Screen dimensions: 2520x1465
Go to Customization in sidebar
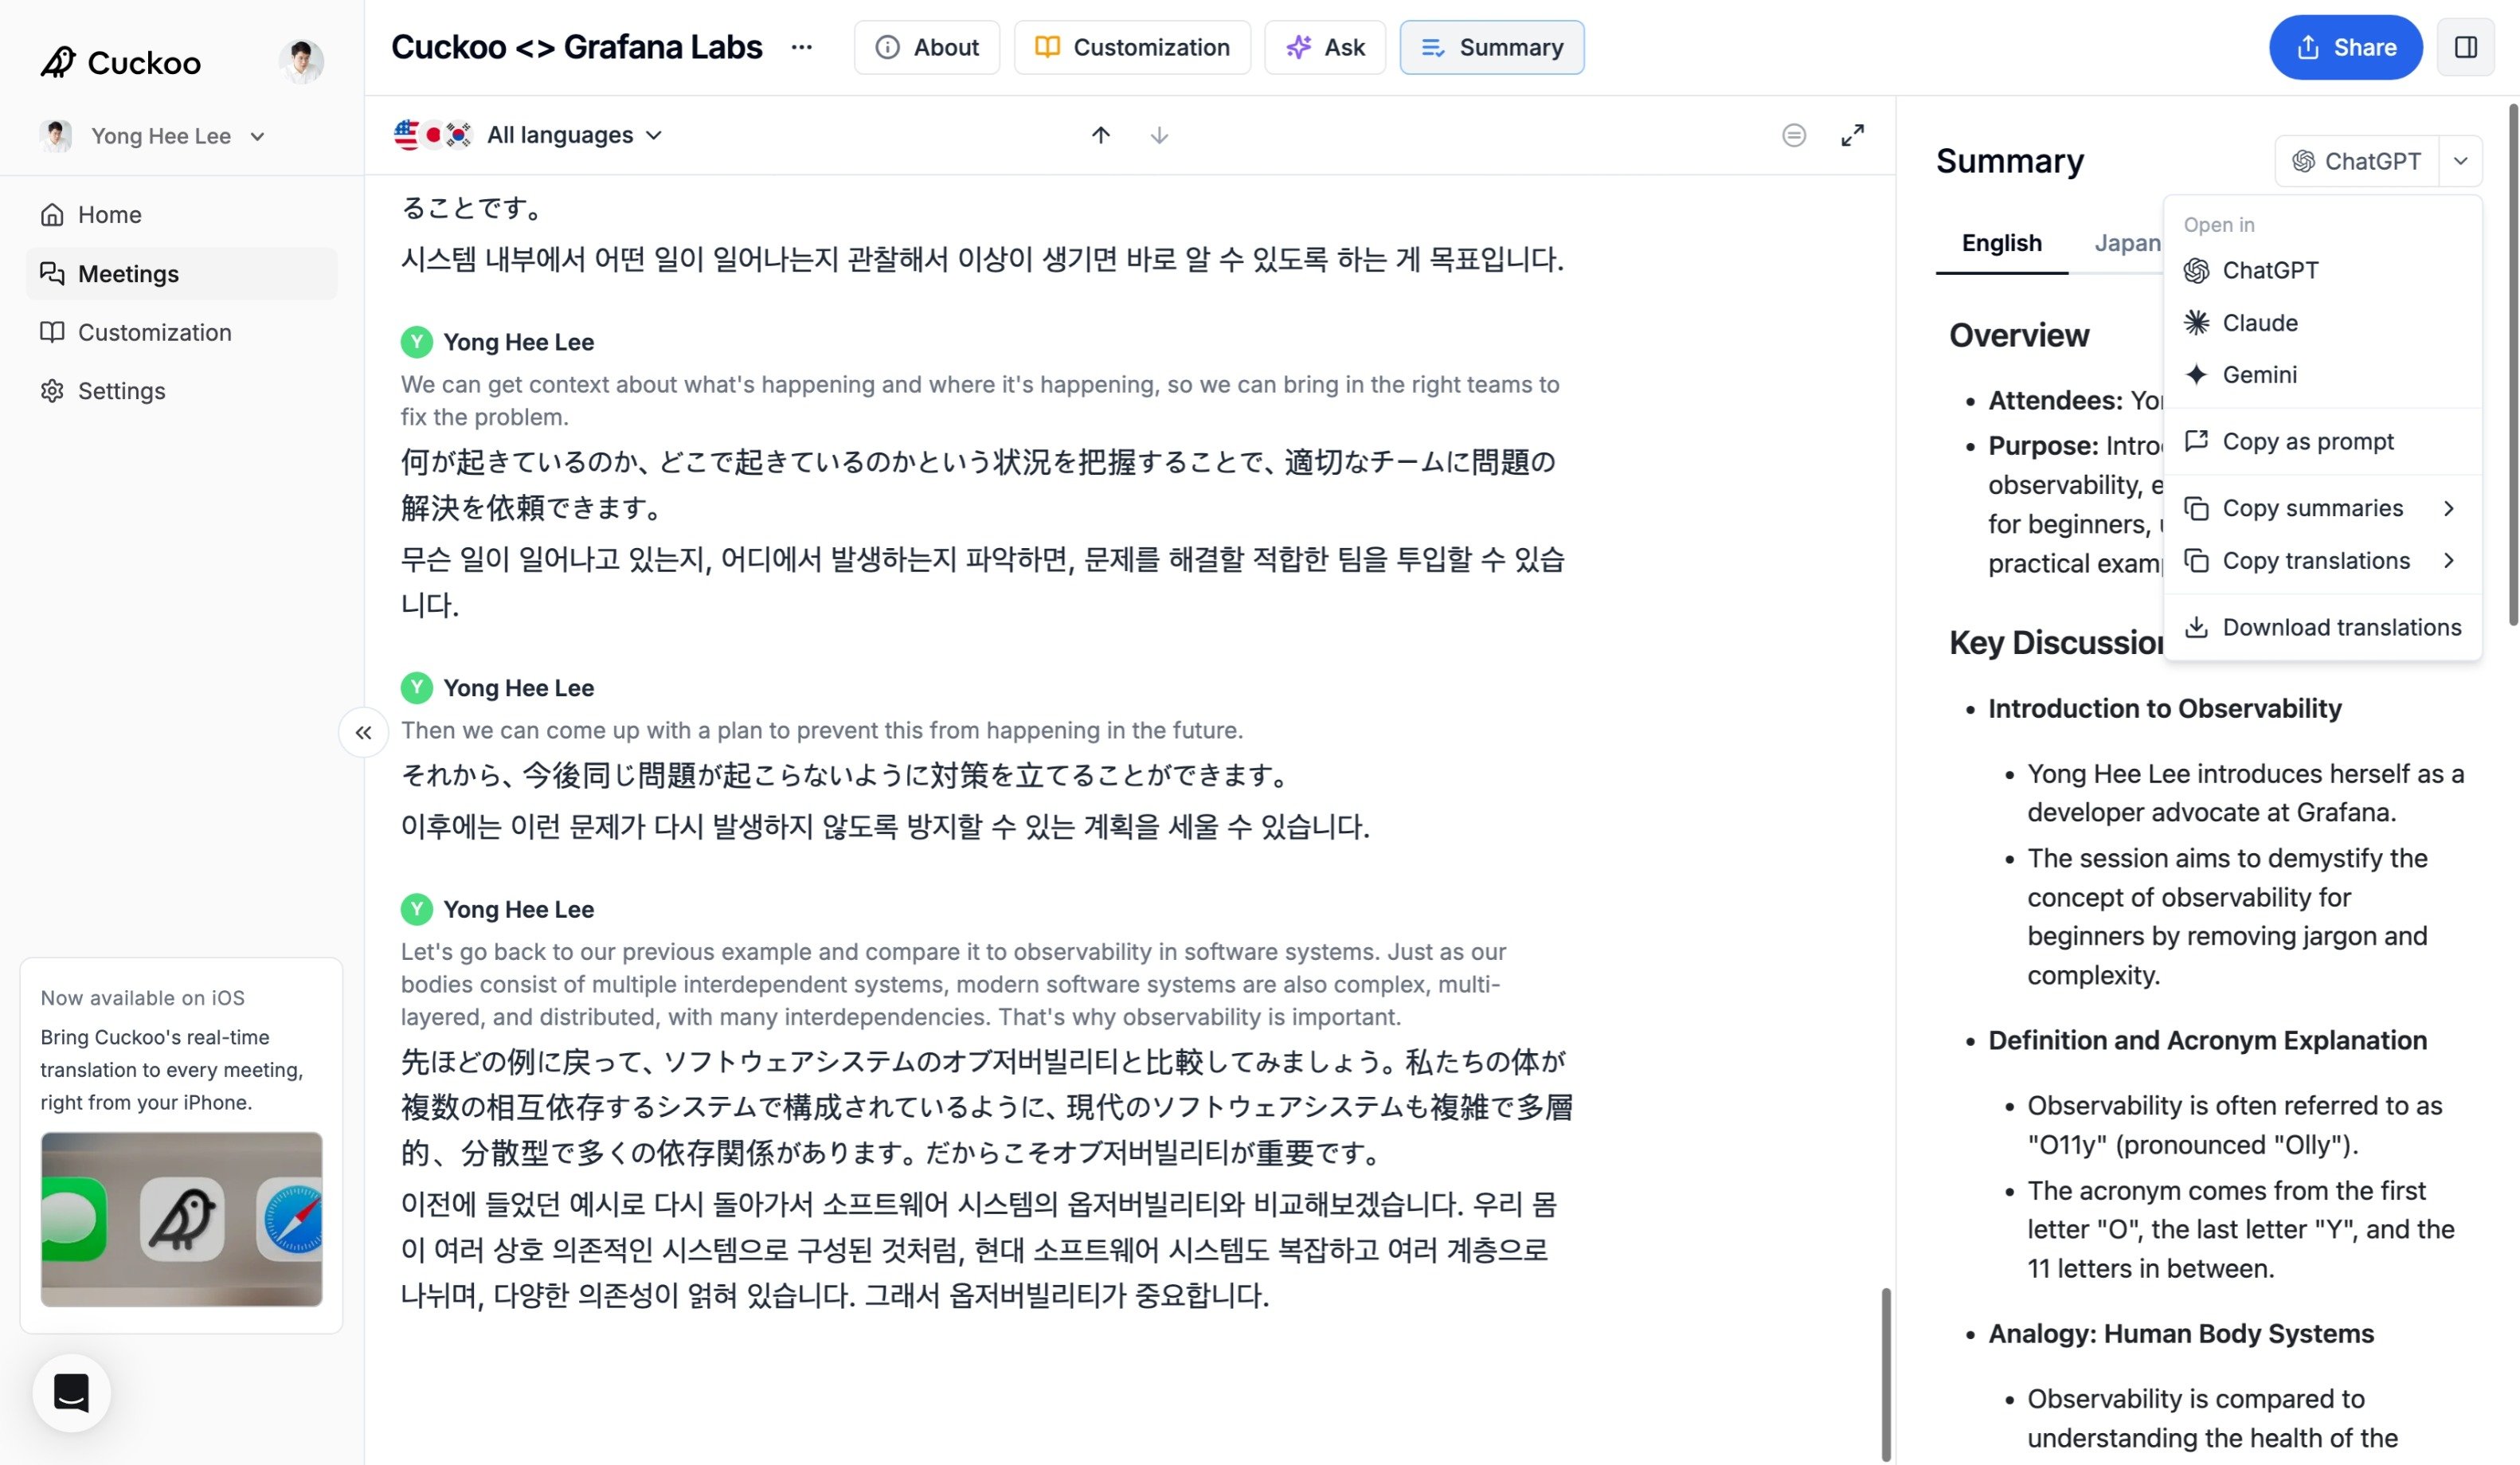click(181, 332)
